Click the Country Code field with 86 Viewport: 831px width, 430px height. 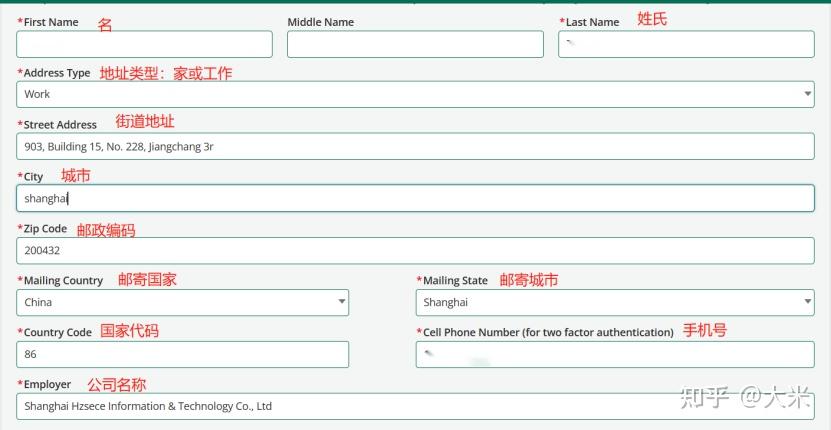tap(182, 354)
